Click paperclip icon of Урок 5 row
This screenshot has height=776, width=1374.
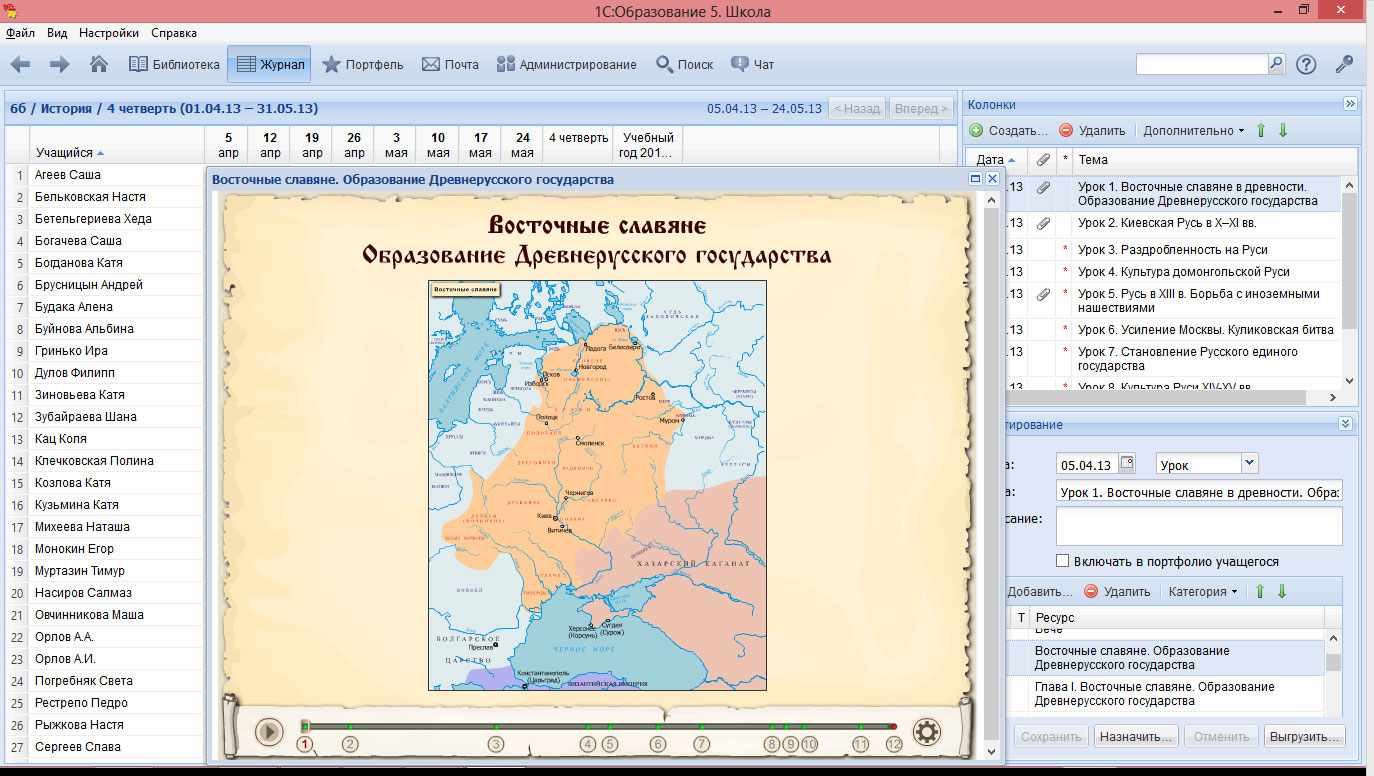(1043, 294)
